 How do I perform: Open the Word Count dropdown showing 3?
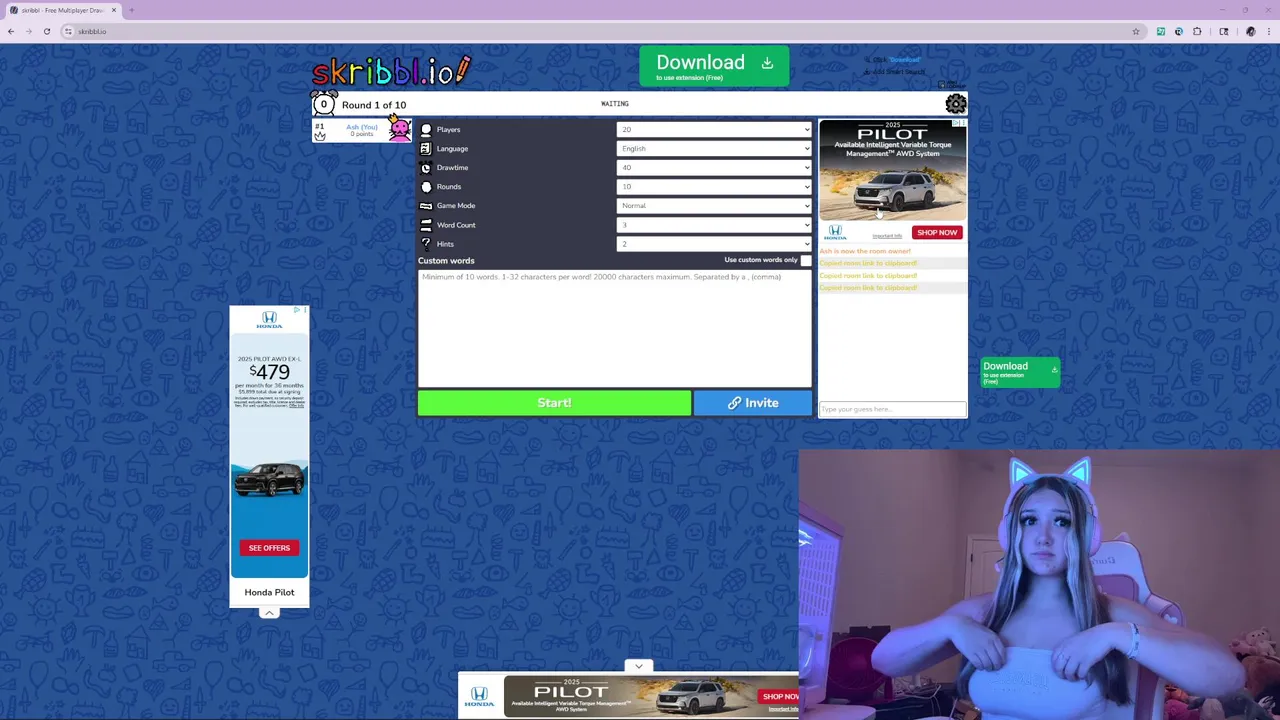pyautogui.click(x=714, y=225)
